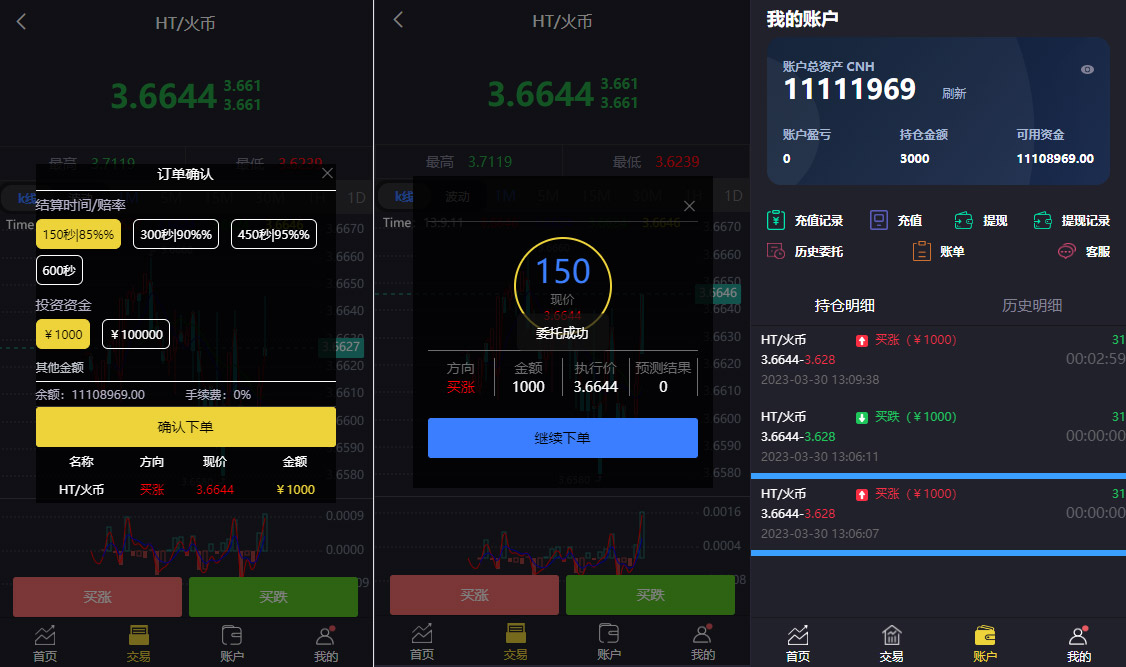This screenshot has height=667, width=1126.
Task: Open 提现 withdrawal page
Action: coord(981,220)
